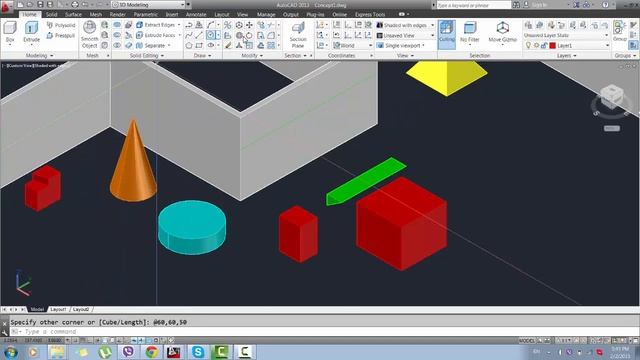640x360 pixels.
Task: Click the keyword search field
Action: coord(473,4)
